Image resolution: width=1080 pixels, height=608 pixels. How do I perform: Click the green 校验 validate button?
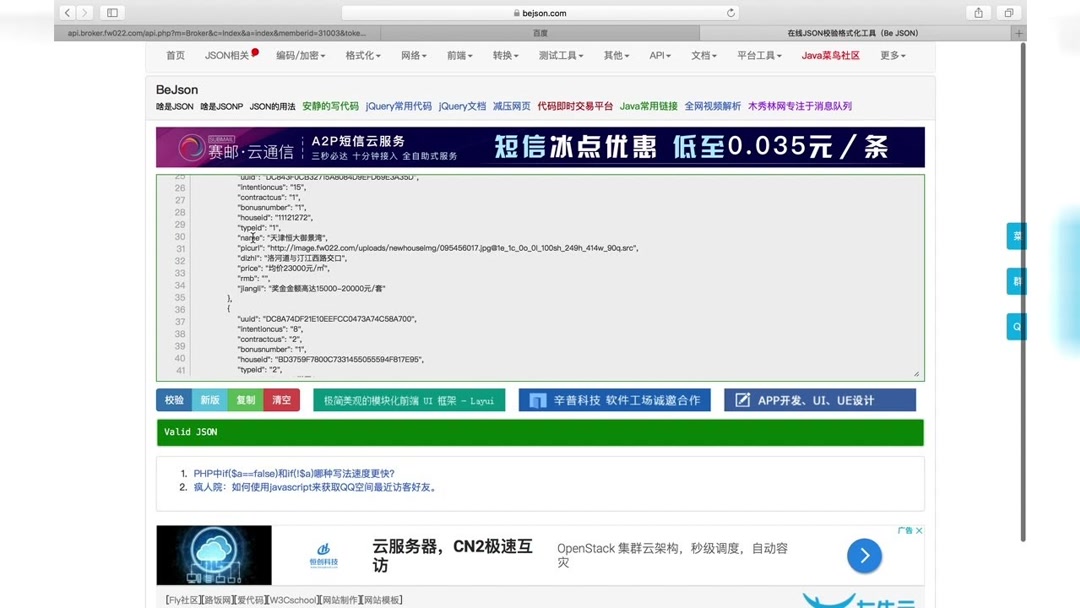pos(172,399)
